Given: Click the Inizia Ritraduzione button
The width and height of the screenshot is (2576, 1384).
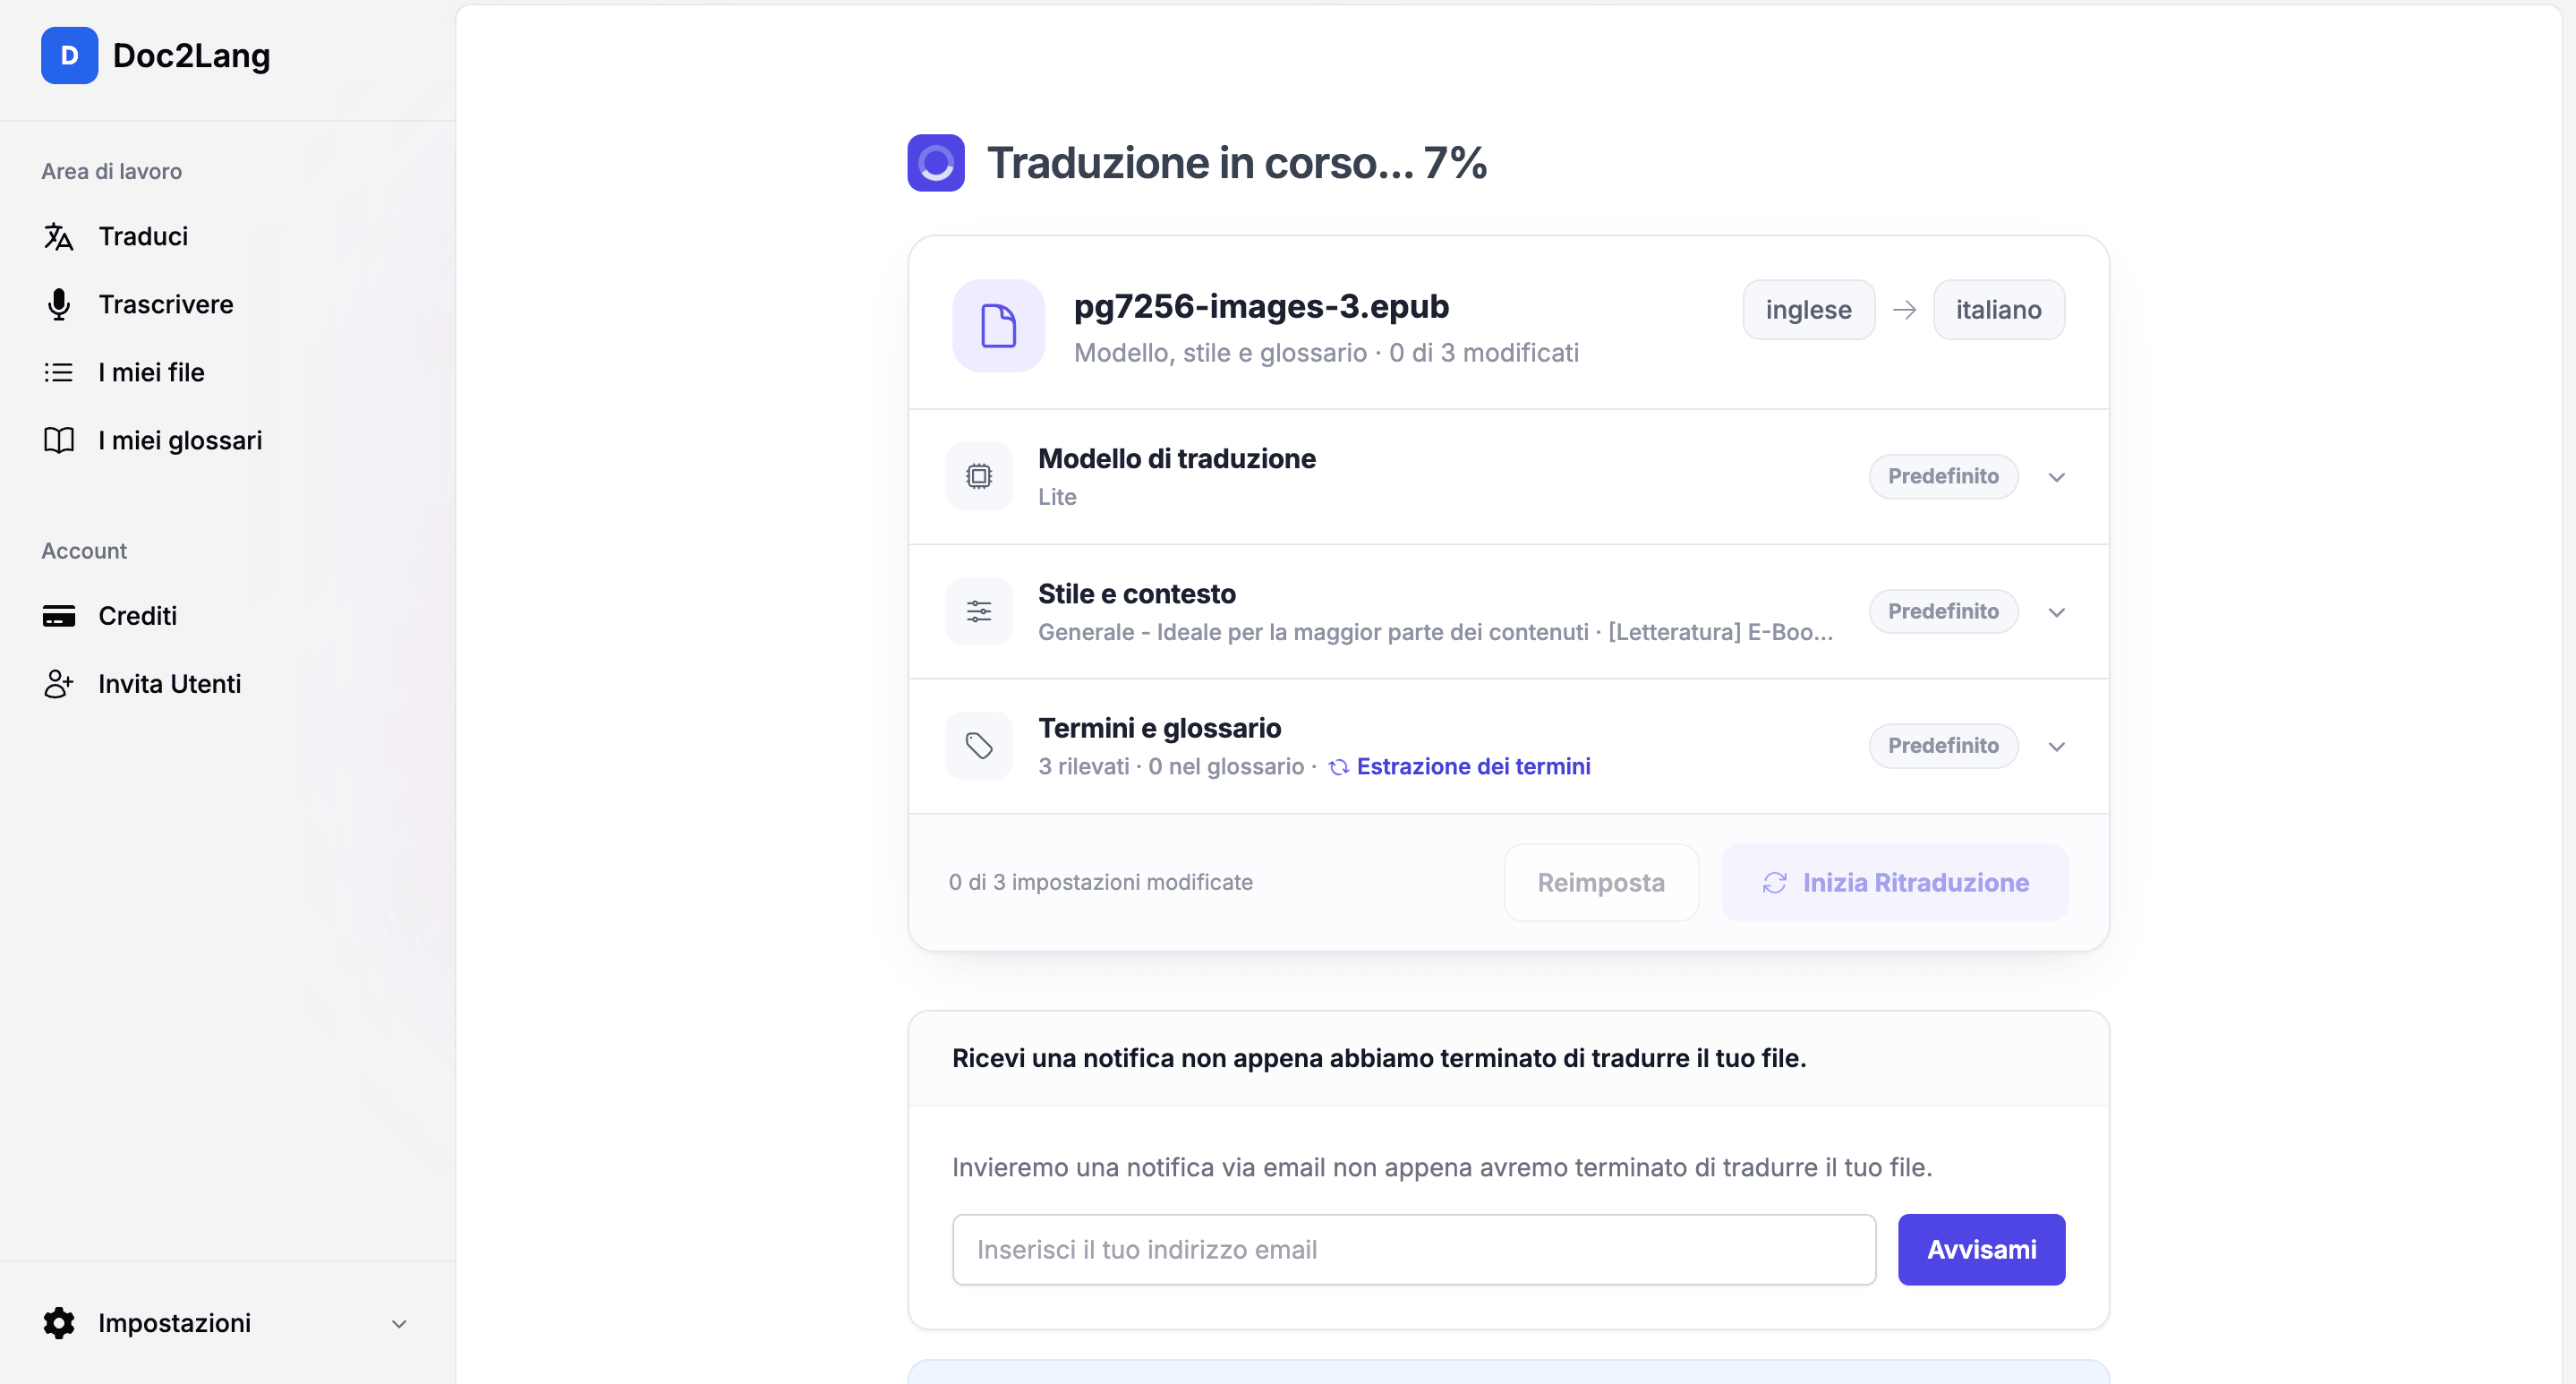Looking at the screenshot, I should click(1894, 882).
